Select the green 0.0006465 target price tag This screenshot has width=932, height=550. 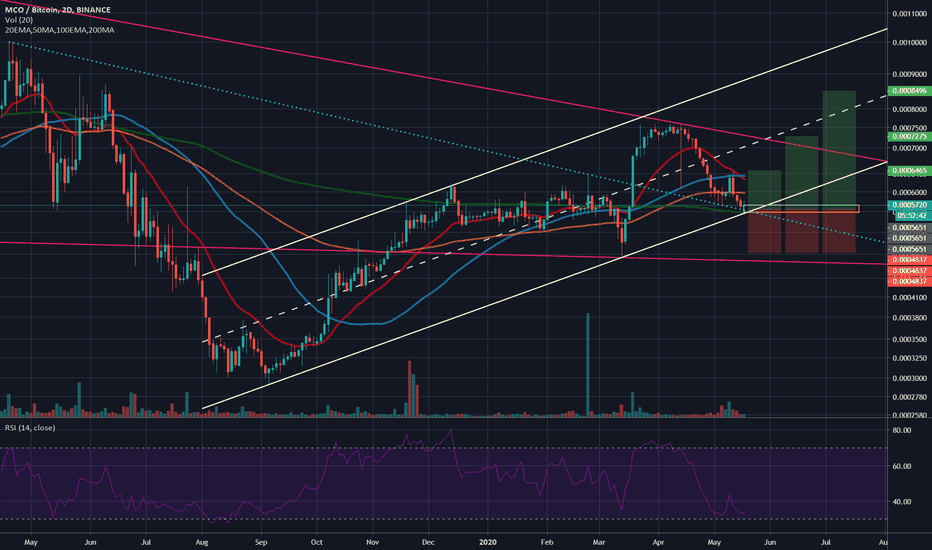coord(909,171)
